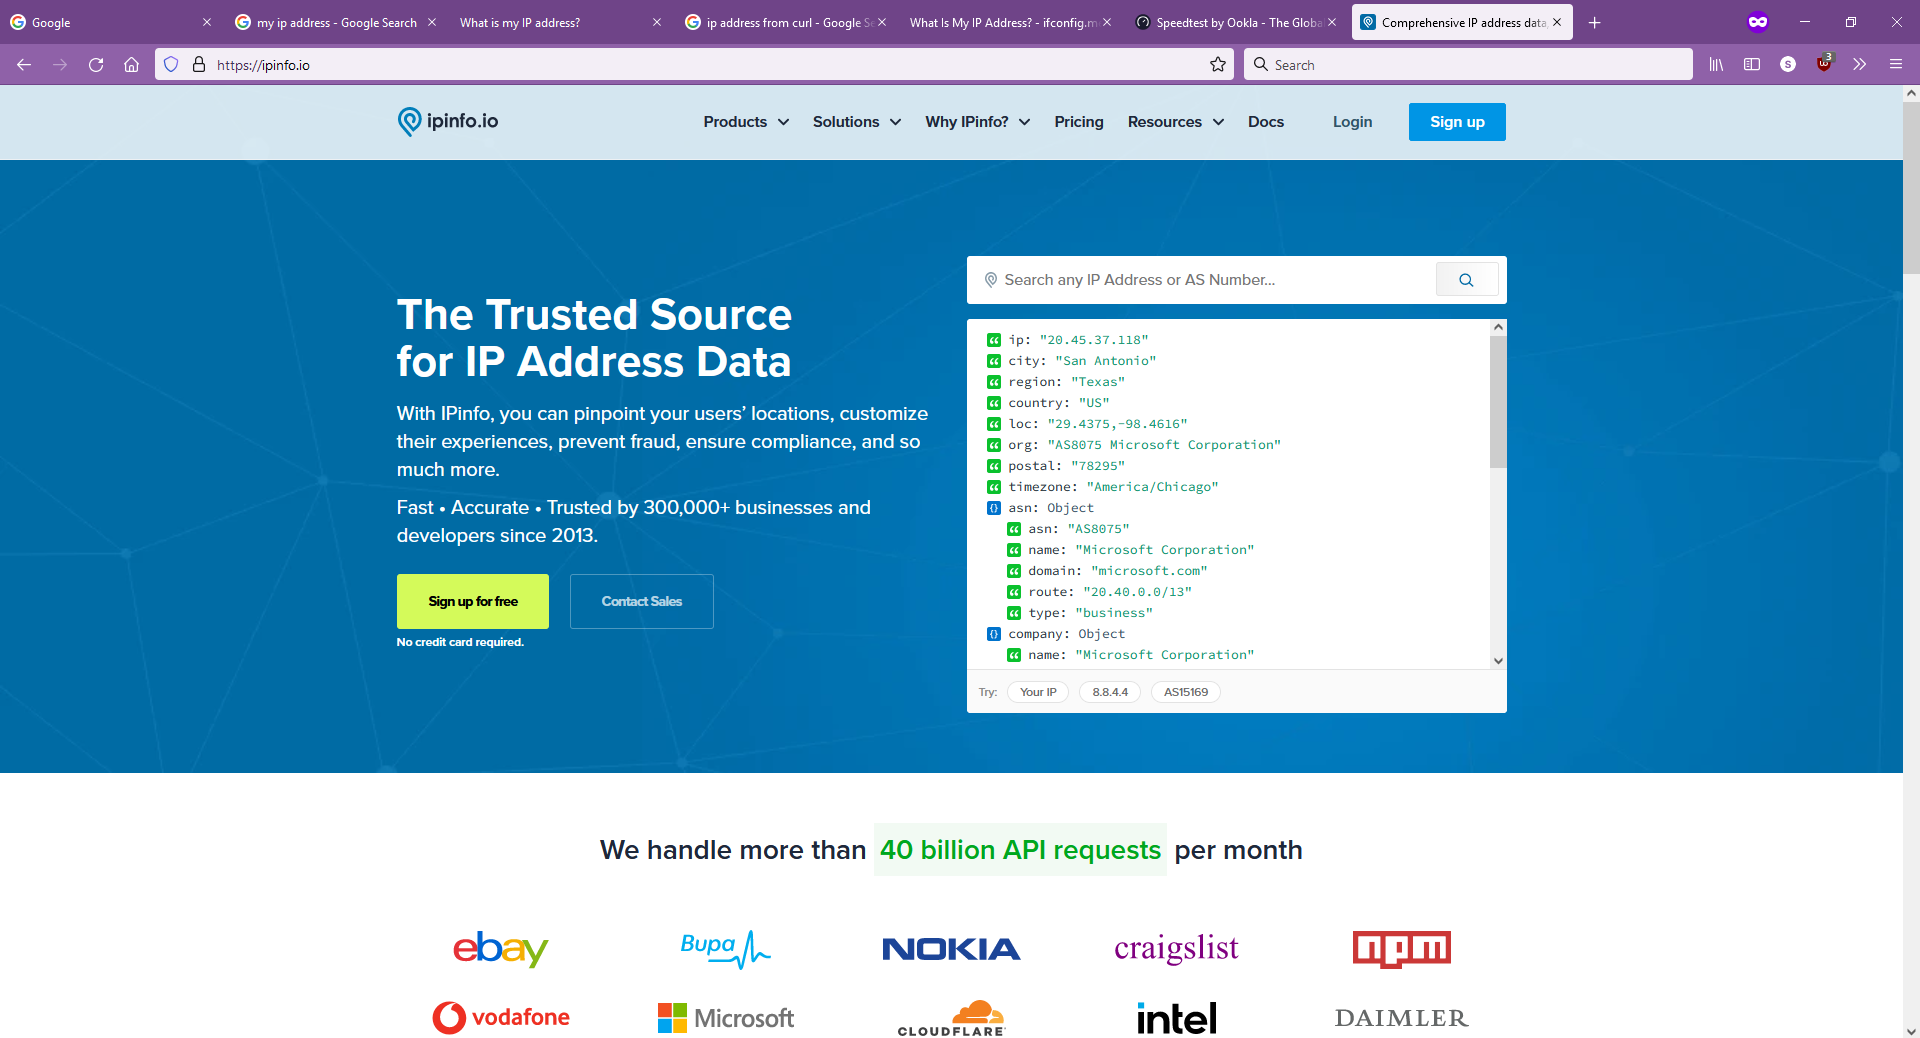
Task: Click the browser Forward arrow
Action: coord(60,65)
